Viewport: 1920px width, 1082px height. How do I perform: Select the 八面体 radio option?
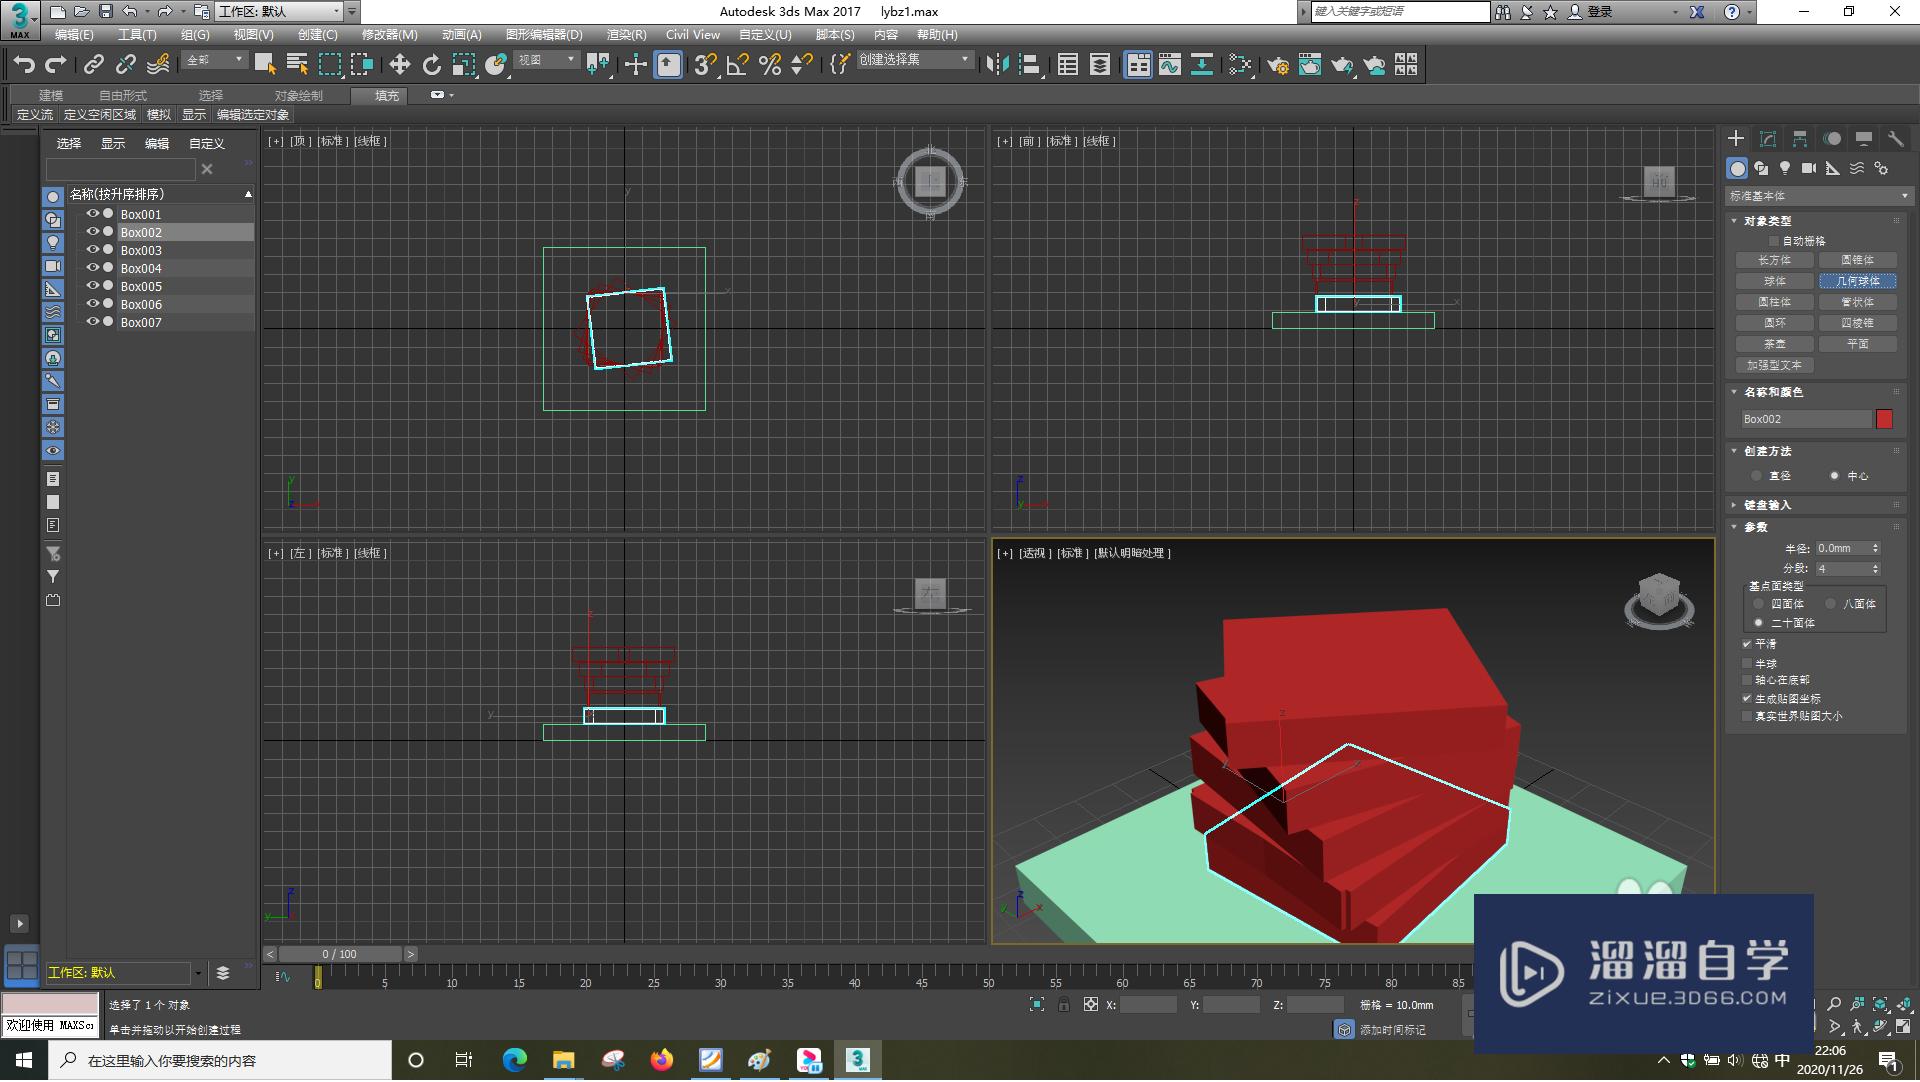tap(1830, 604)
